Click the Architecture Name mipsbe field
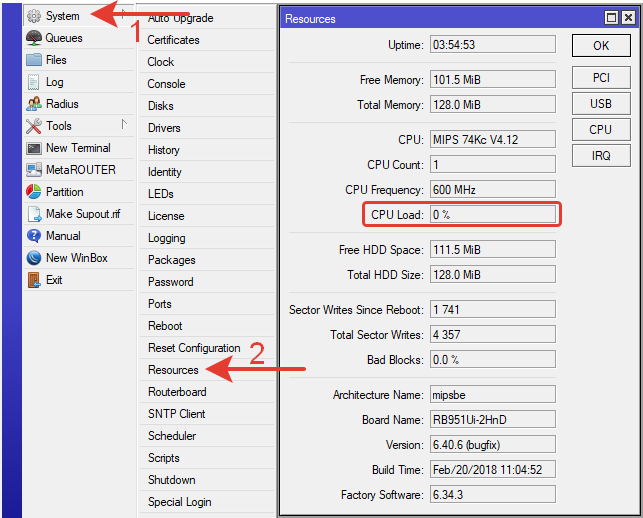 [x=493, y=395]
